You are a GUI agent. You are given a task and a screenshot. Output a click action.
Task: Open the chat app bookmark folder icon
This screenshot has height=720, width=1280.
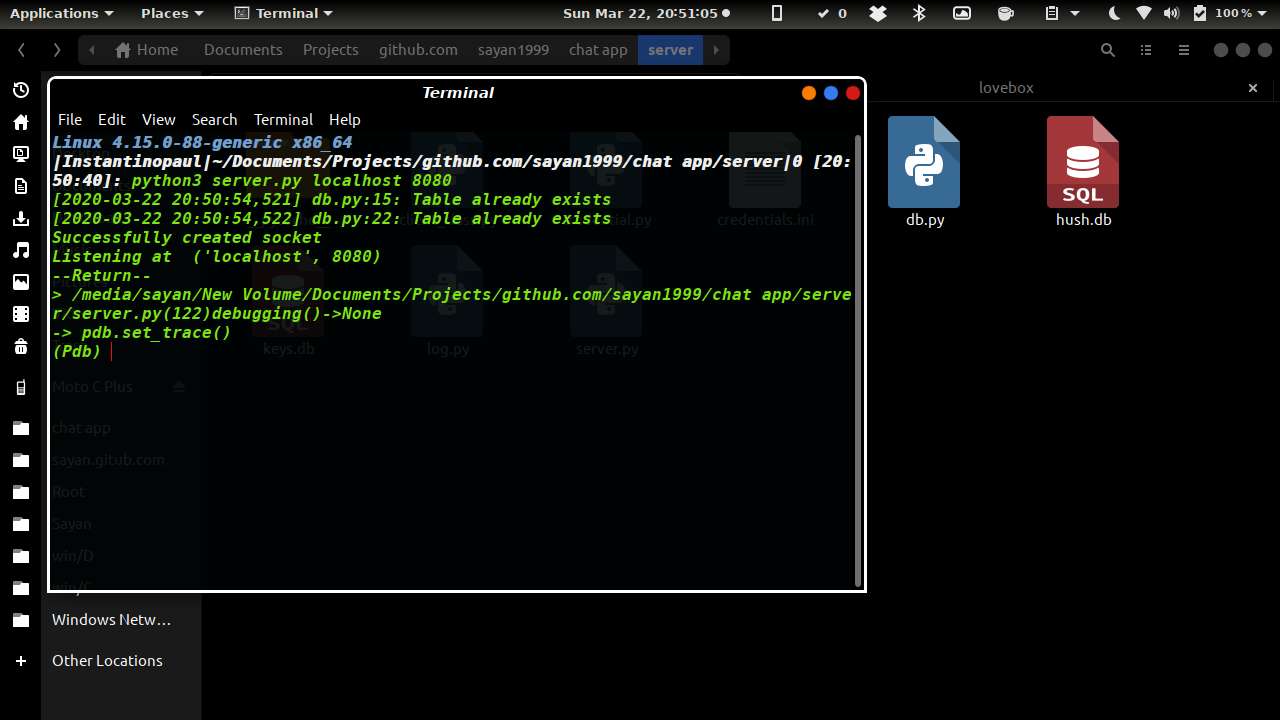click(20, 428)
